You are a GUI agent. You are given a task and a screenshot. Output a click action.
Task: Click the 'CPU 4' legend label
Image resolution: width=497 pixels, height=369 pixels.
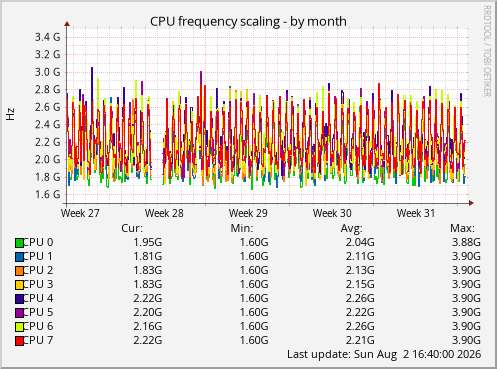click(38, 298)
